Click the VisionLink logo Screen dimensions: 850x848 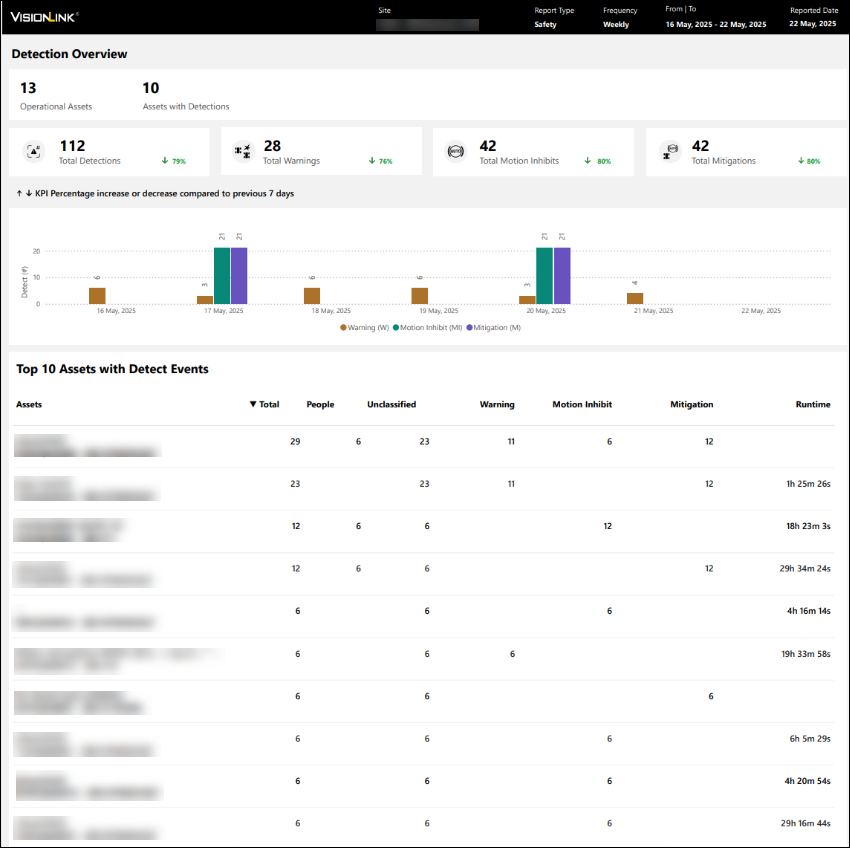click(x=45, y=17)
